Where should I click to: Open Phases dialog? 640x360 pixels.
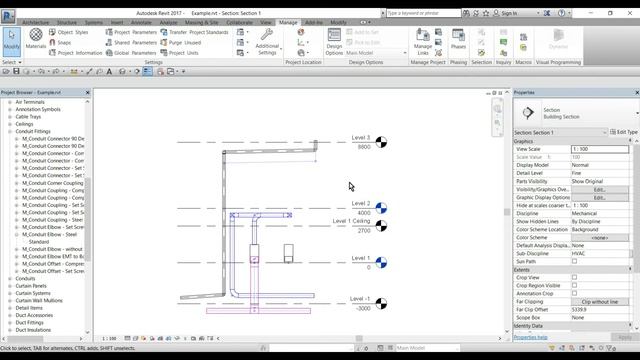click(x=458, y=39)
